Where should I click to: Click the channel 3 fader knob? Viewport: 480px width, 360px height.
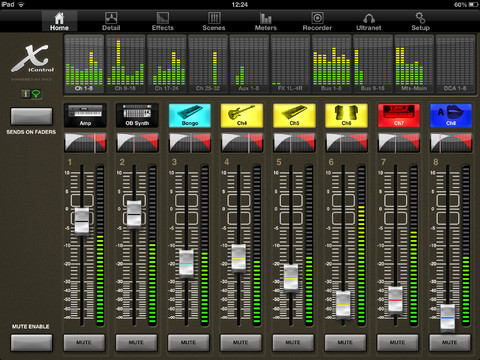pos(186,263)
